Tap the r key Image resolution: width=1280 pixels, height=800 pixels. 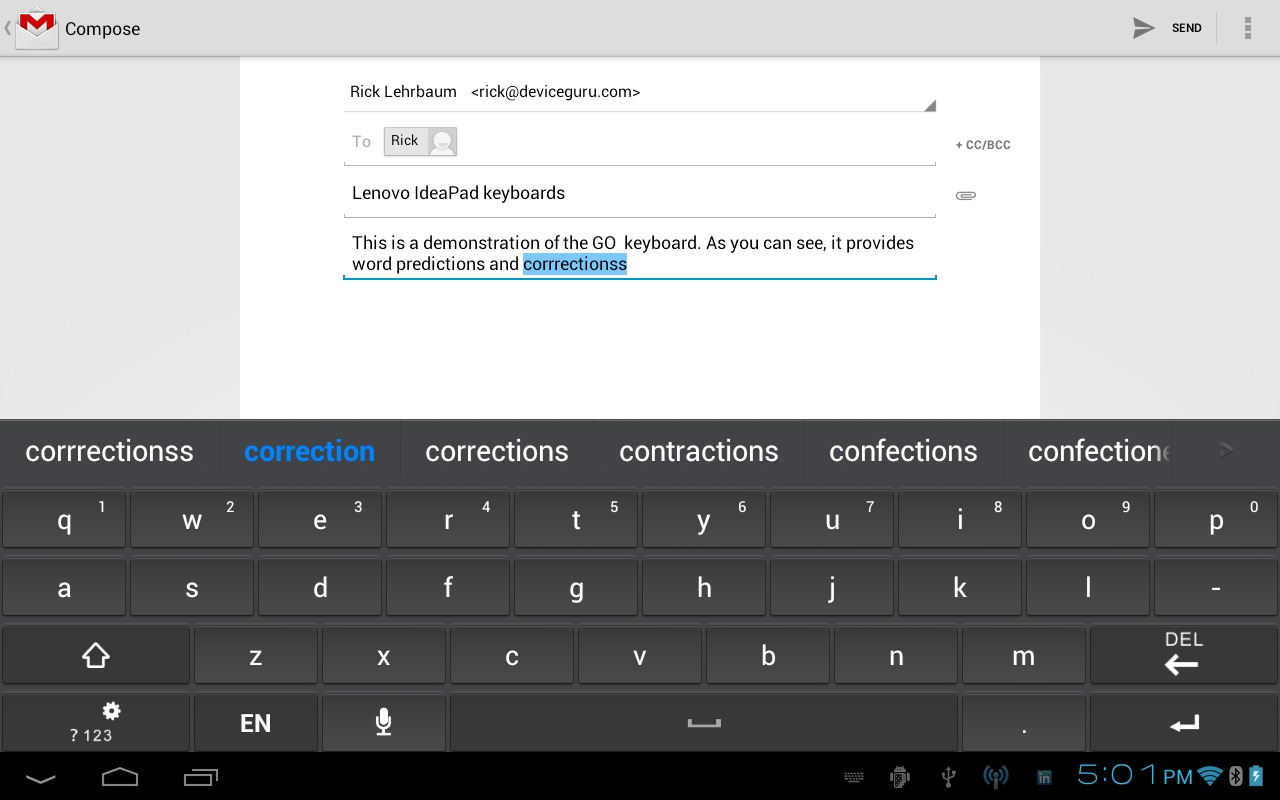tap(448, 518)
